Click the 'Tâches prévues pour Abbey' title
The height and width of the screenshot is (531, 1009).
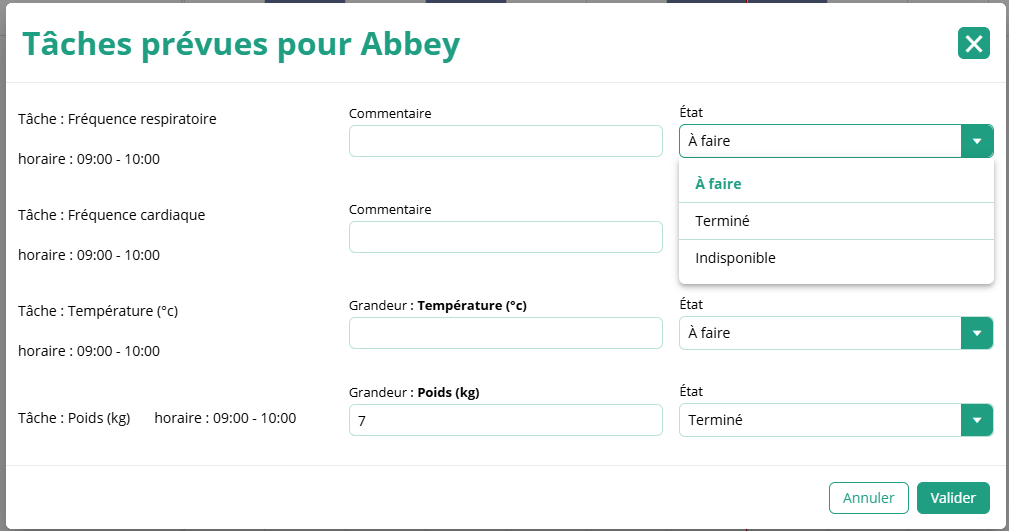tap(241, 44)
